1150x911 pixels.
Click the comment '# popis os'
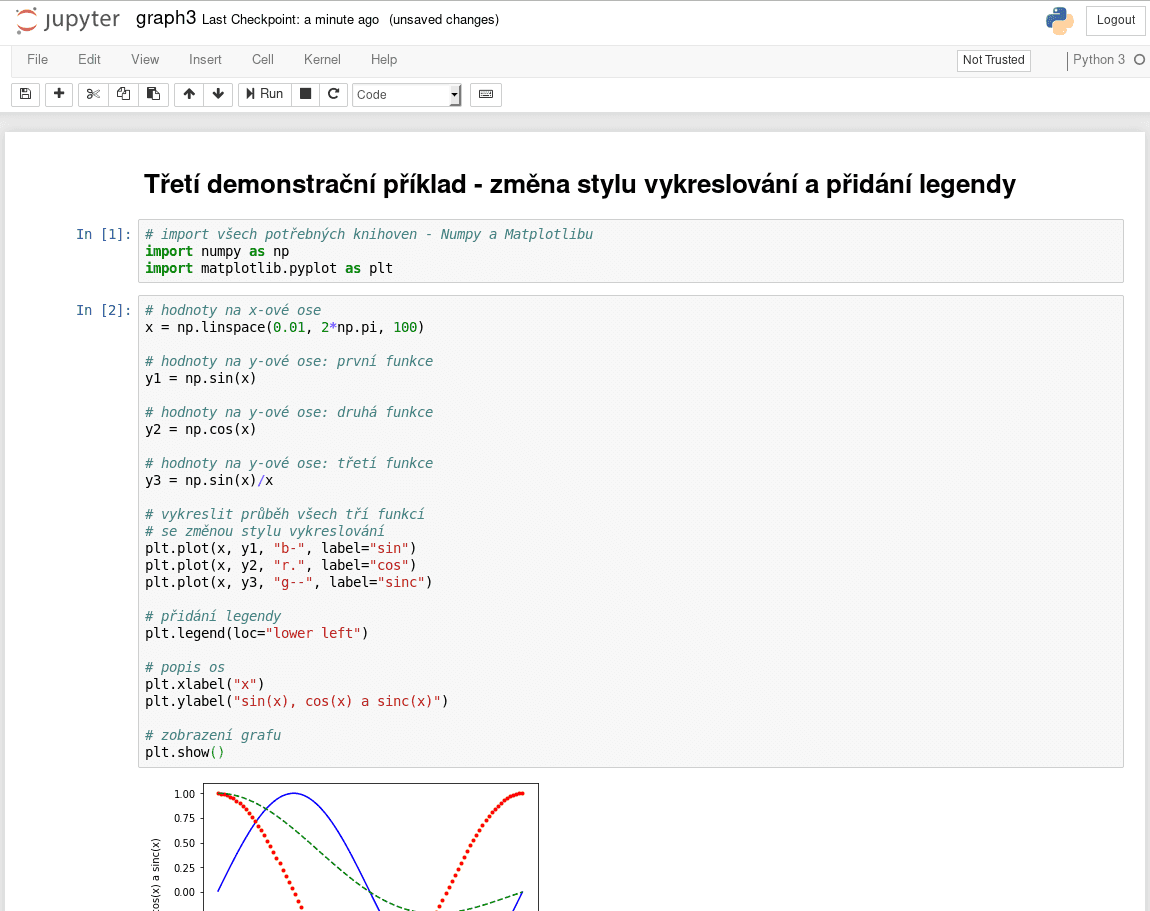coord(185,667)
